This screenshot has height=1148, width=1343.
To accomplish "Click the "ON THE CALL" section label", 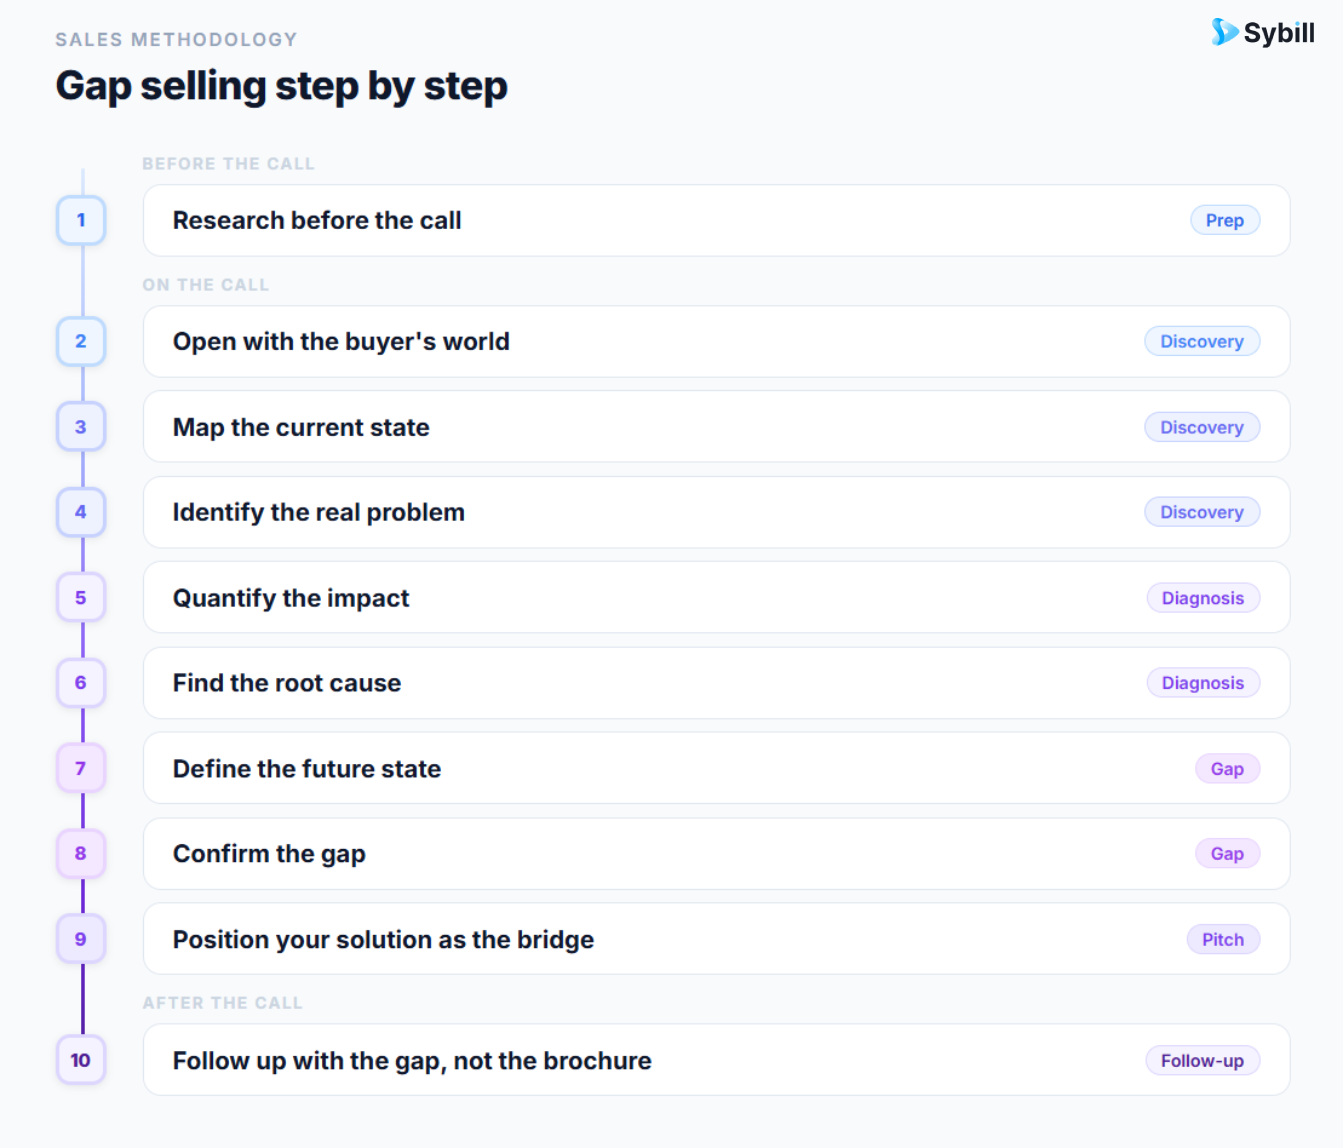I will point(205,285).
